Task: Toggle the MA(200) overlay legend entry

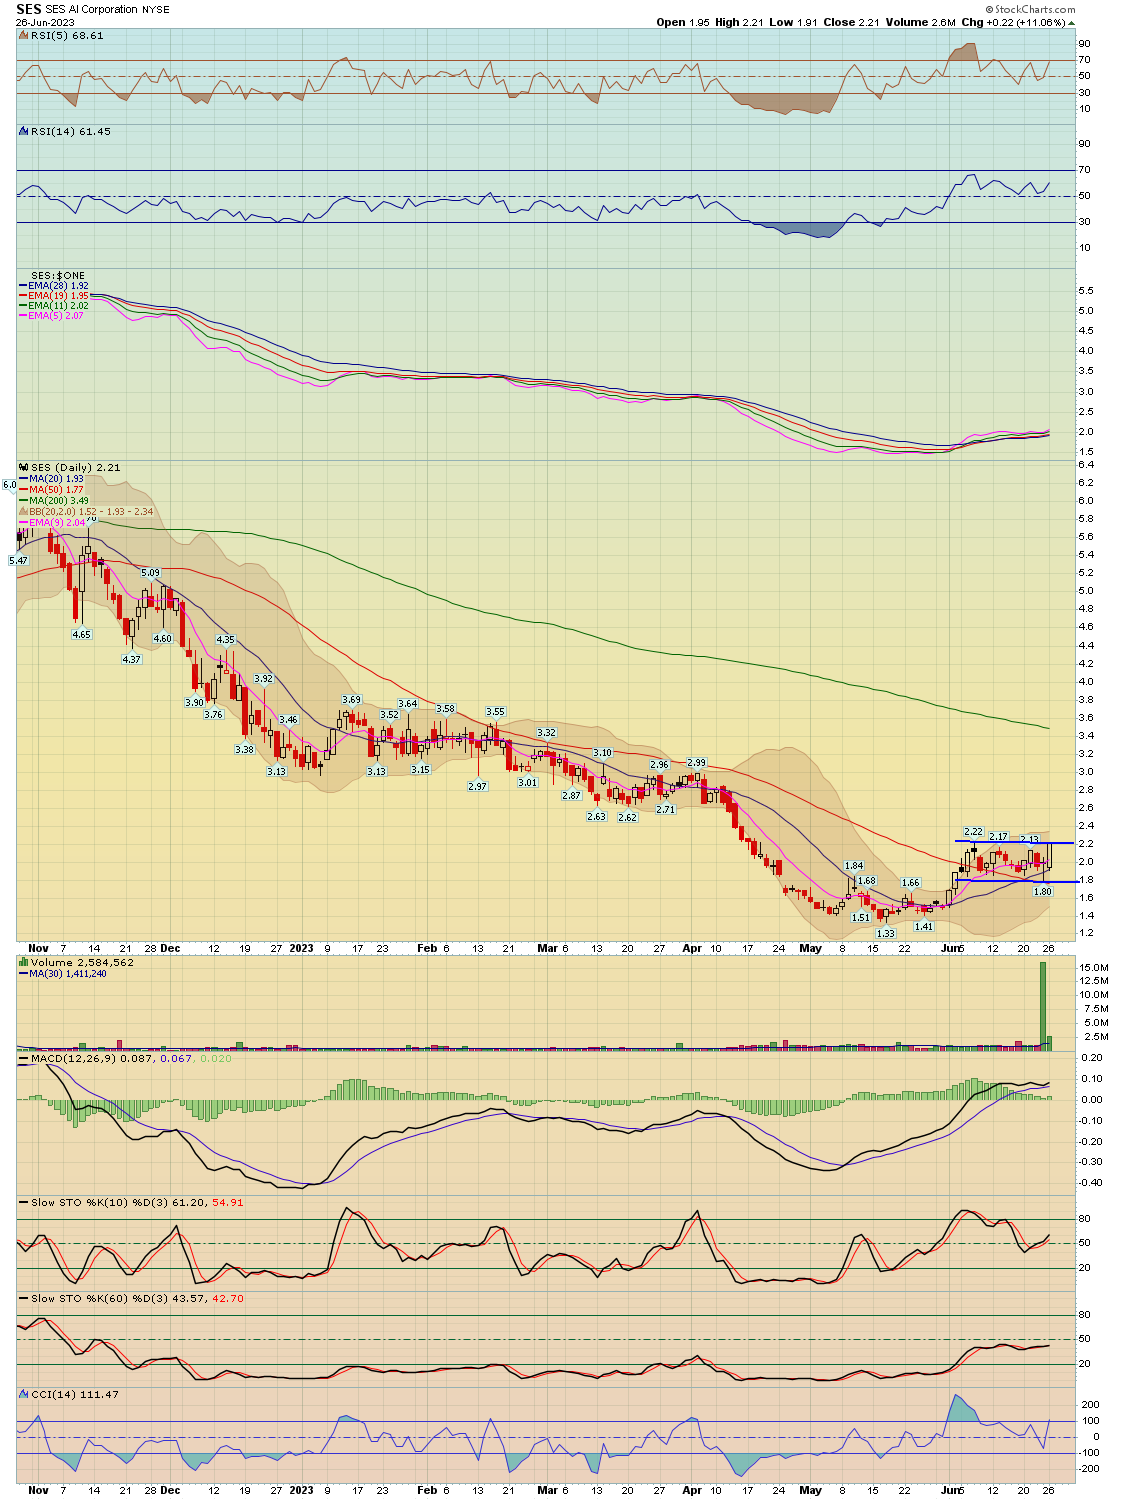Action: [58, 500]
